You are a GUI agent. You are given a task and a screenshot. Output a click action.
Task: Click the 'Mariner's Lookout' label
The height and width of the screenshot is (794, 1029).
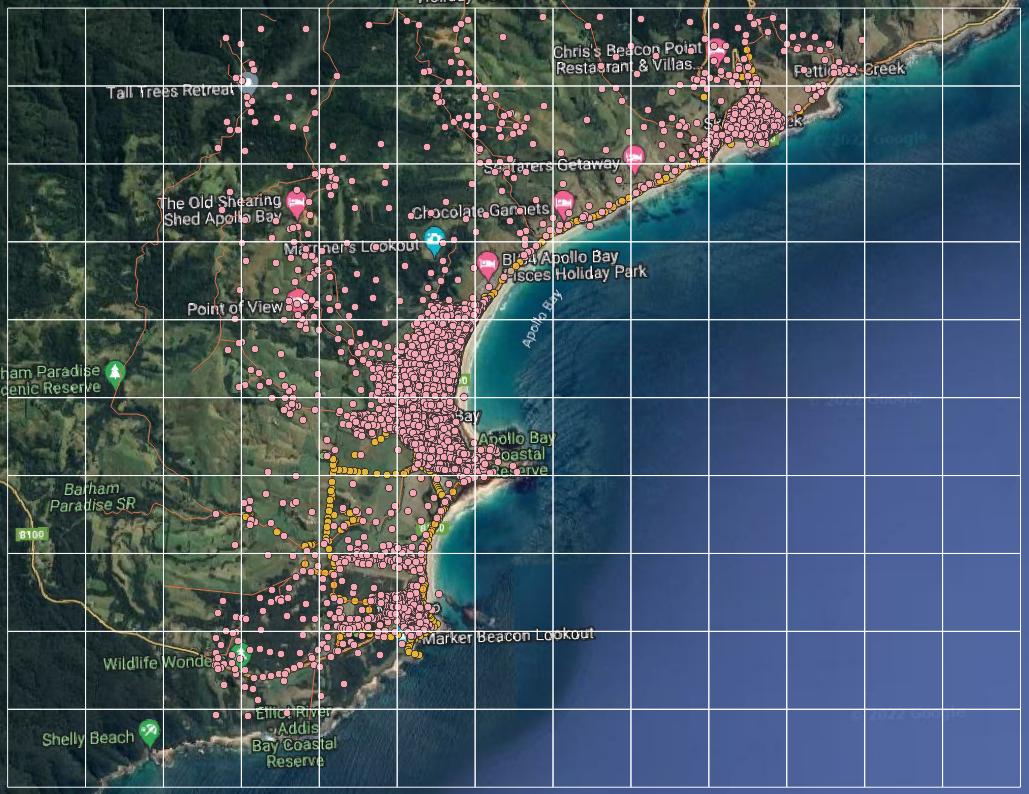pos(352,247)
